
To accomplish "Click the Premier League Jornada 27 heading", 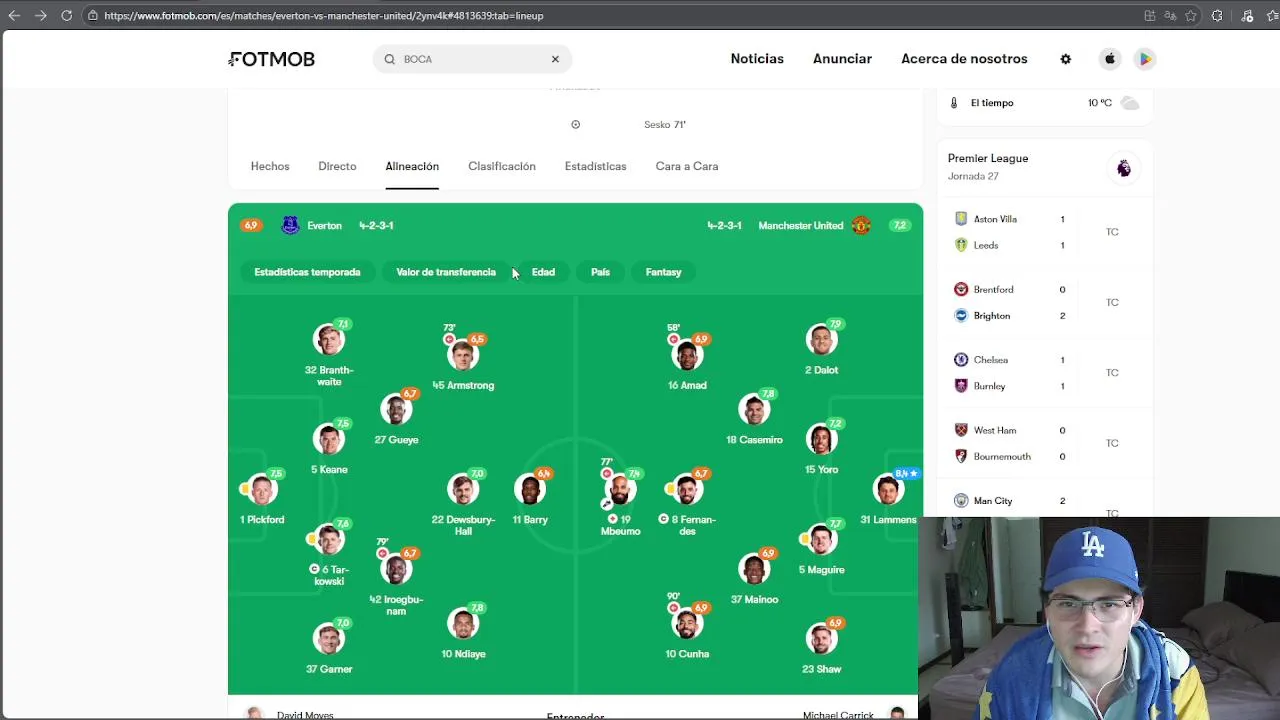I will point(988,167).
